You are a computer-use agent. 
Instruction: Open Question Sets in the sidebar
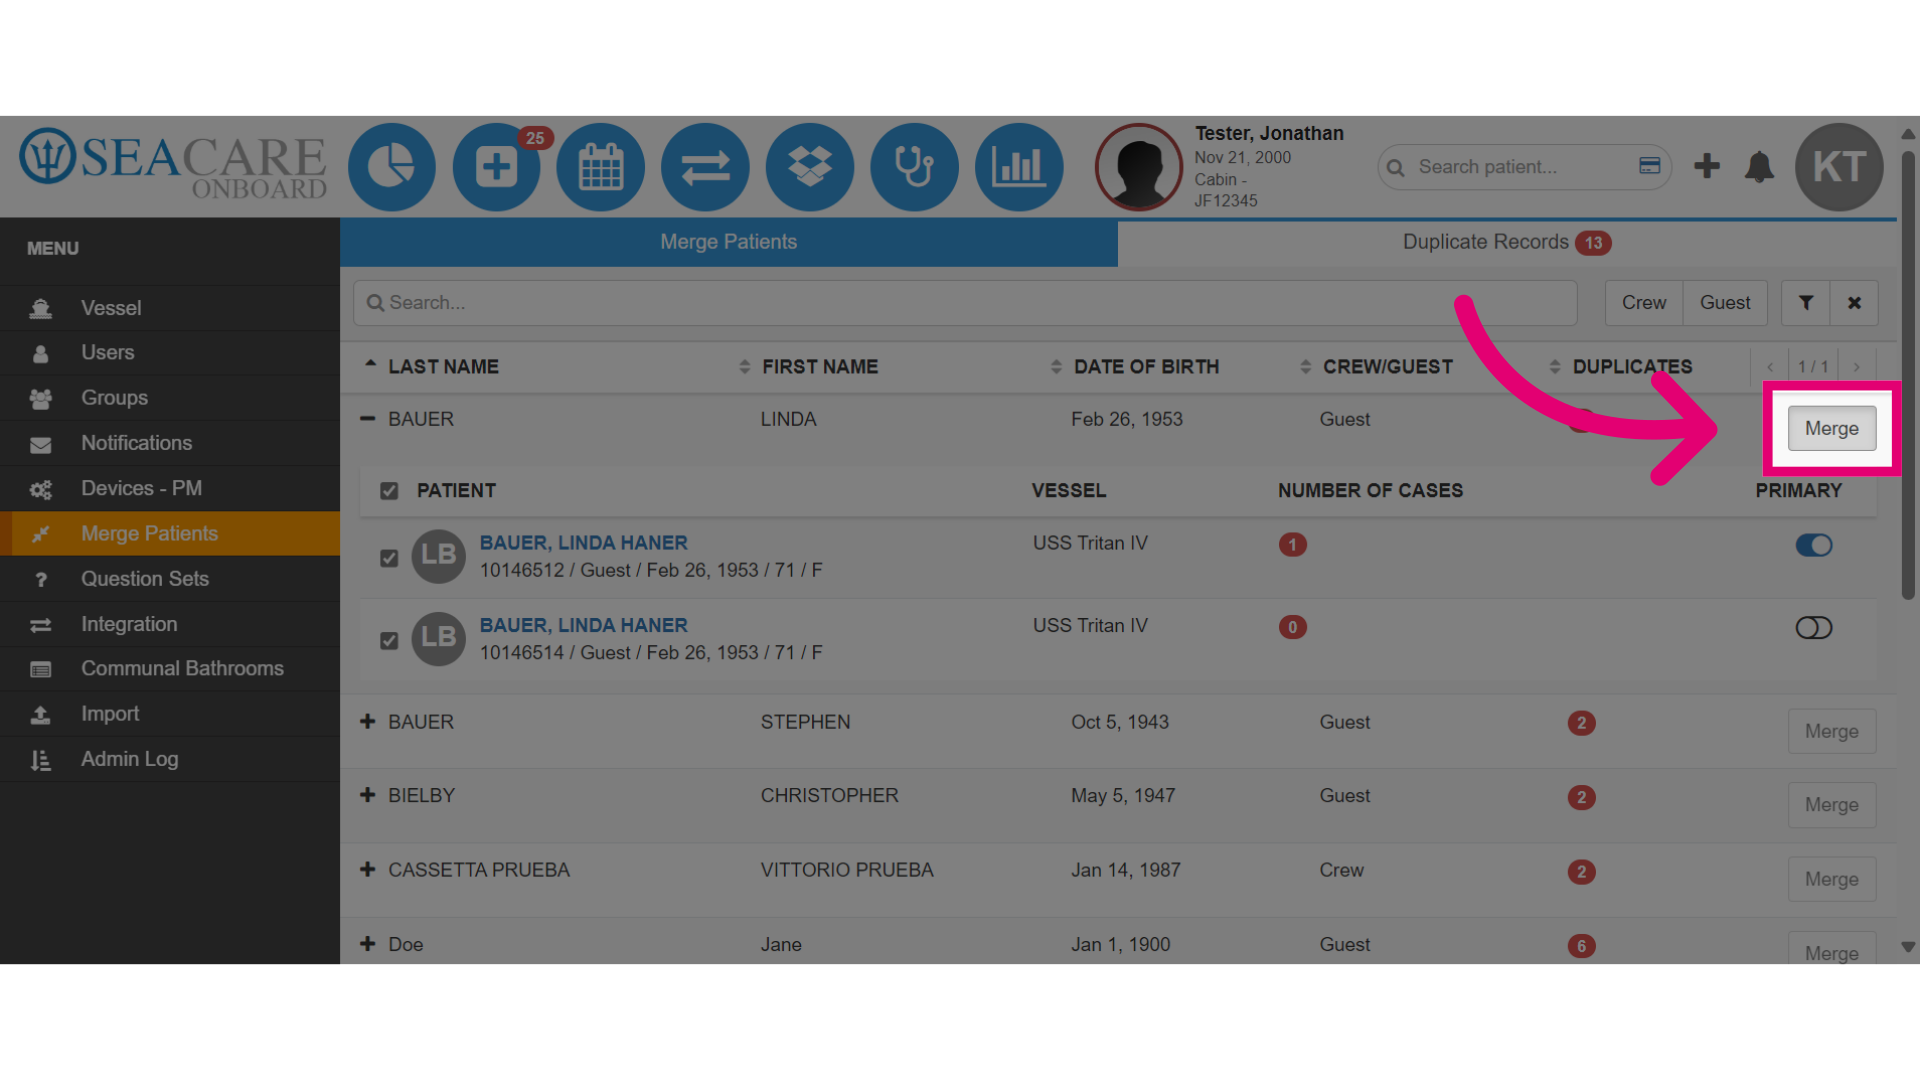tap(170, 579)
